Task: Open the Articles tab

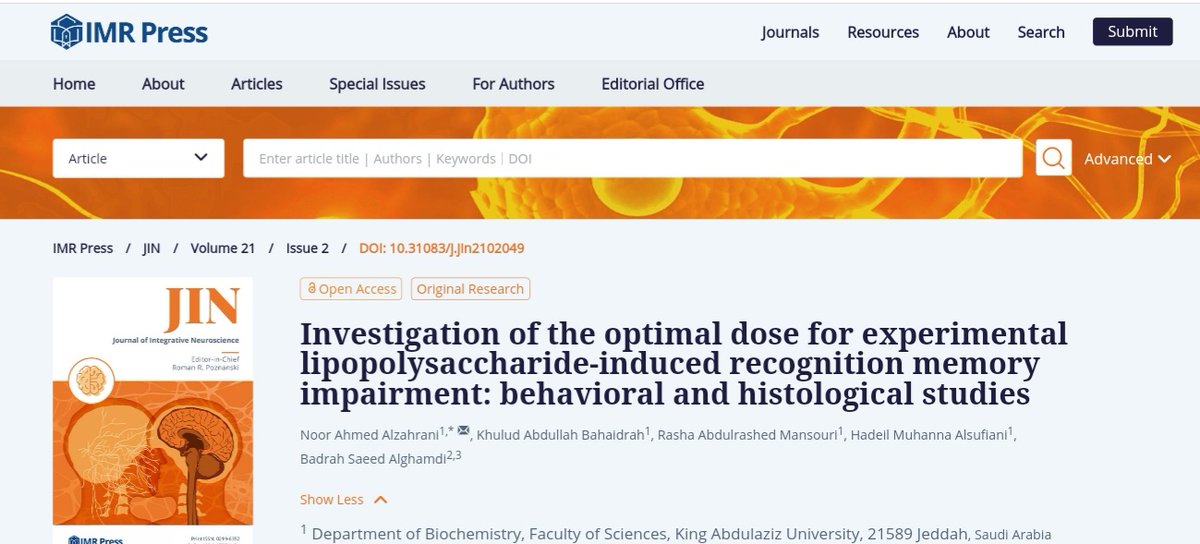Action: click(257, 84)
